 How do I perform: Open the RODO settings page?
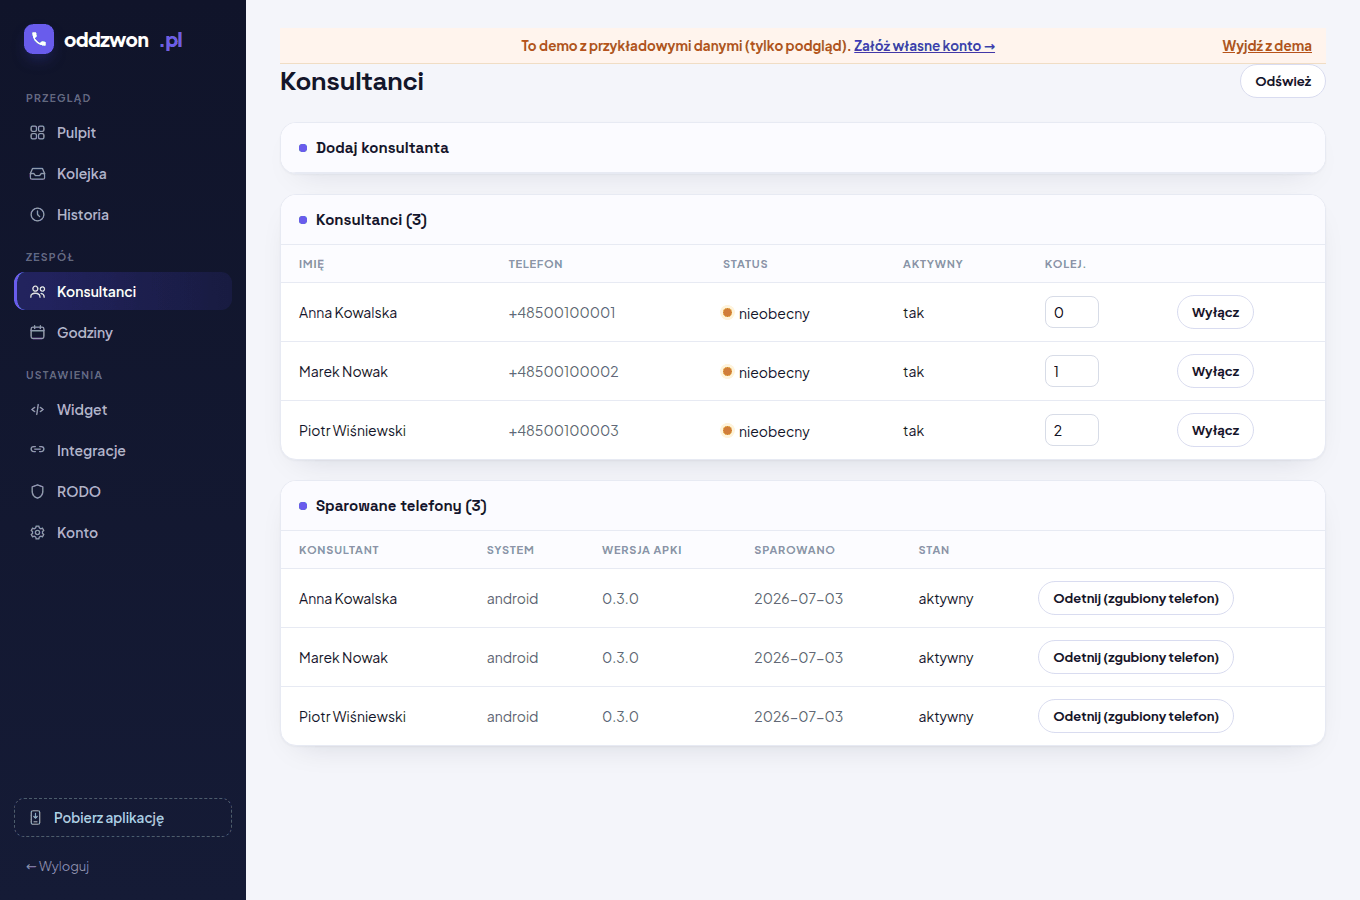pyautogui.click(x=123, y=492)
